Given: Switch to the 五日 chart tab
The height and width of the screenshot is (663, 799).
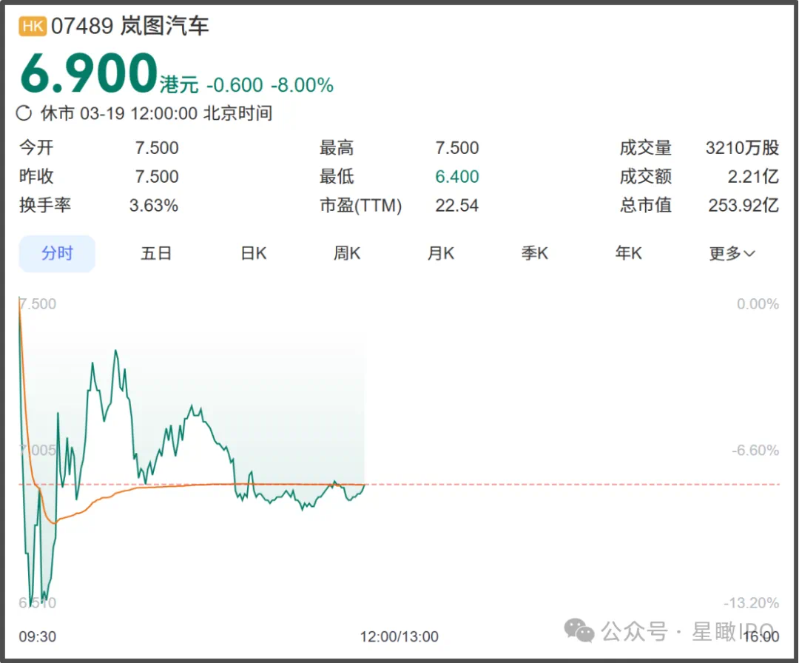Looking at the screenshot, I should coord(156,253).
